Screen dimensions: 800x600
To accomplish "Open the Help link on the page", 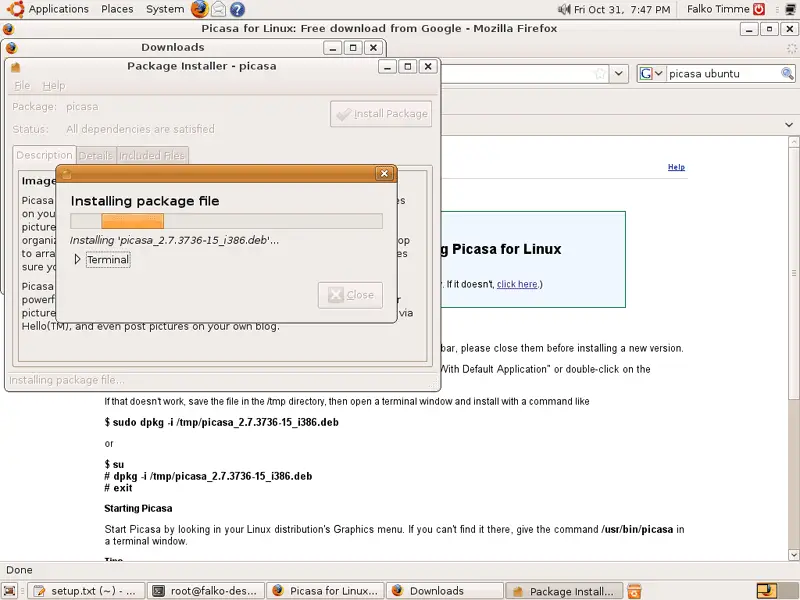I will point(676,167).
